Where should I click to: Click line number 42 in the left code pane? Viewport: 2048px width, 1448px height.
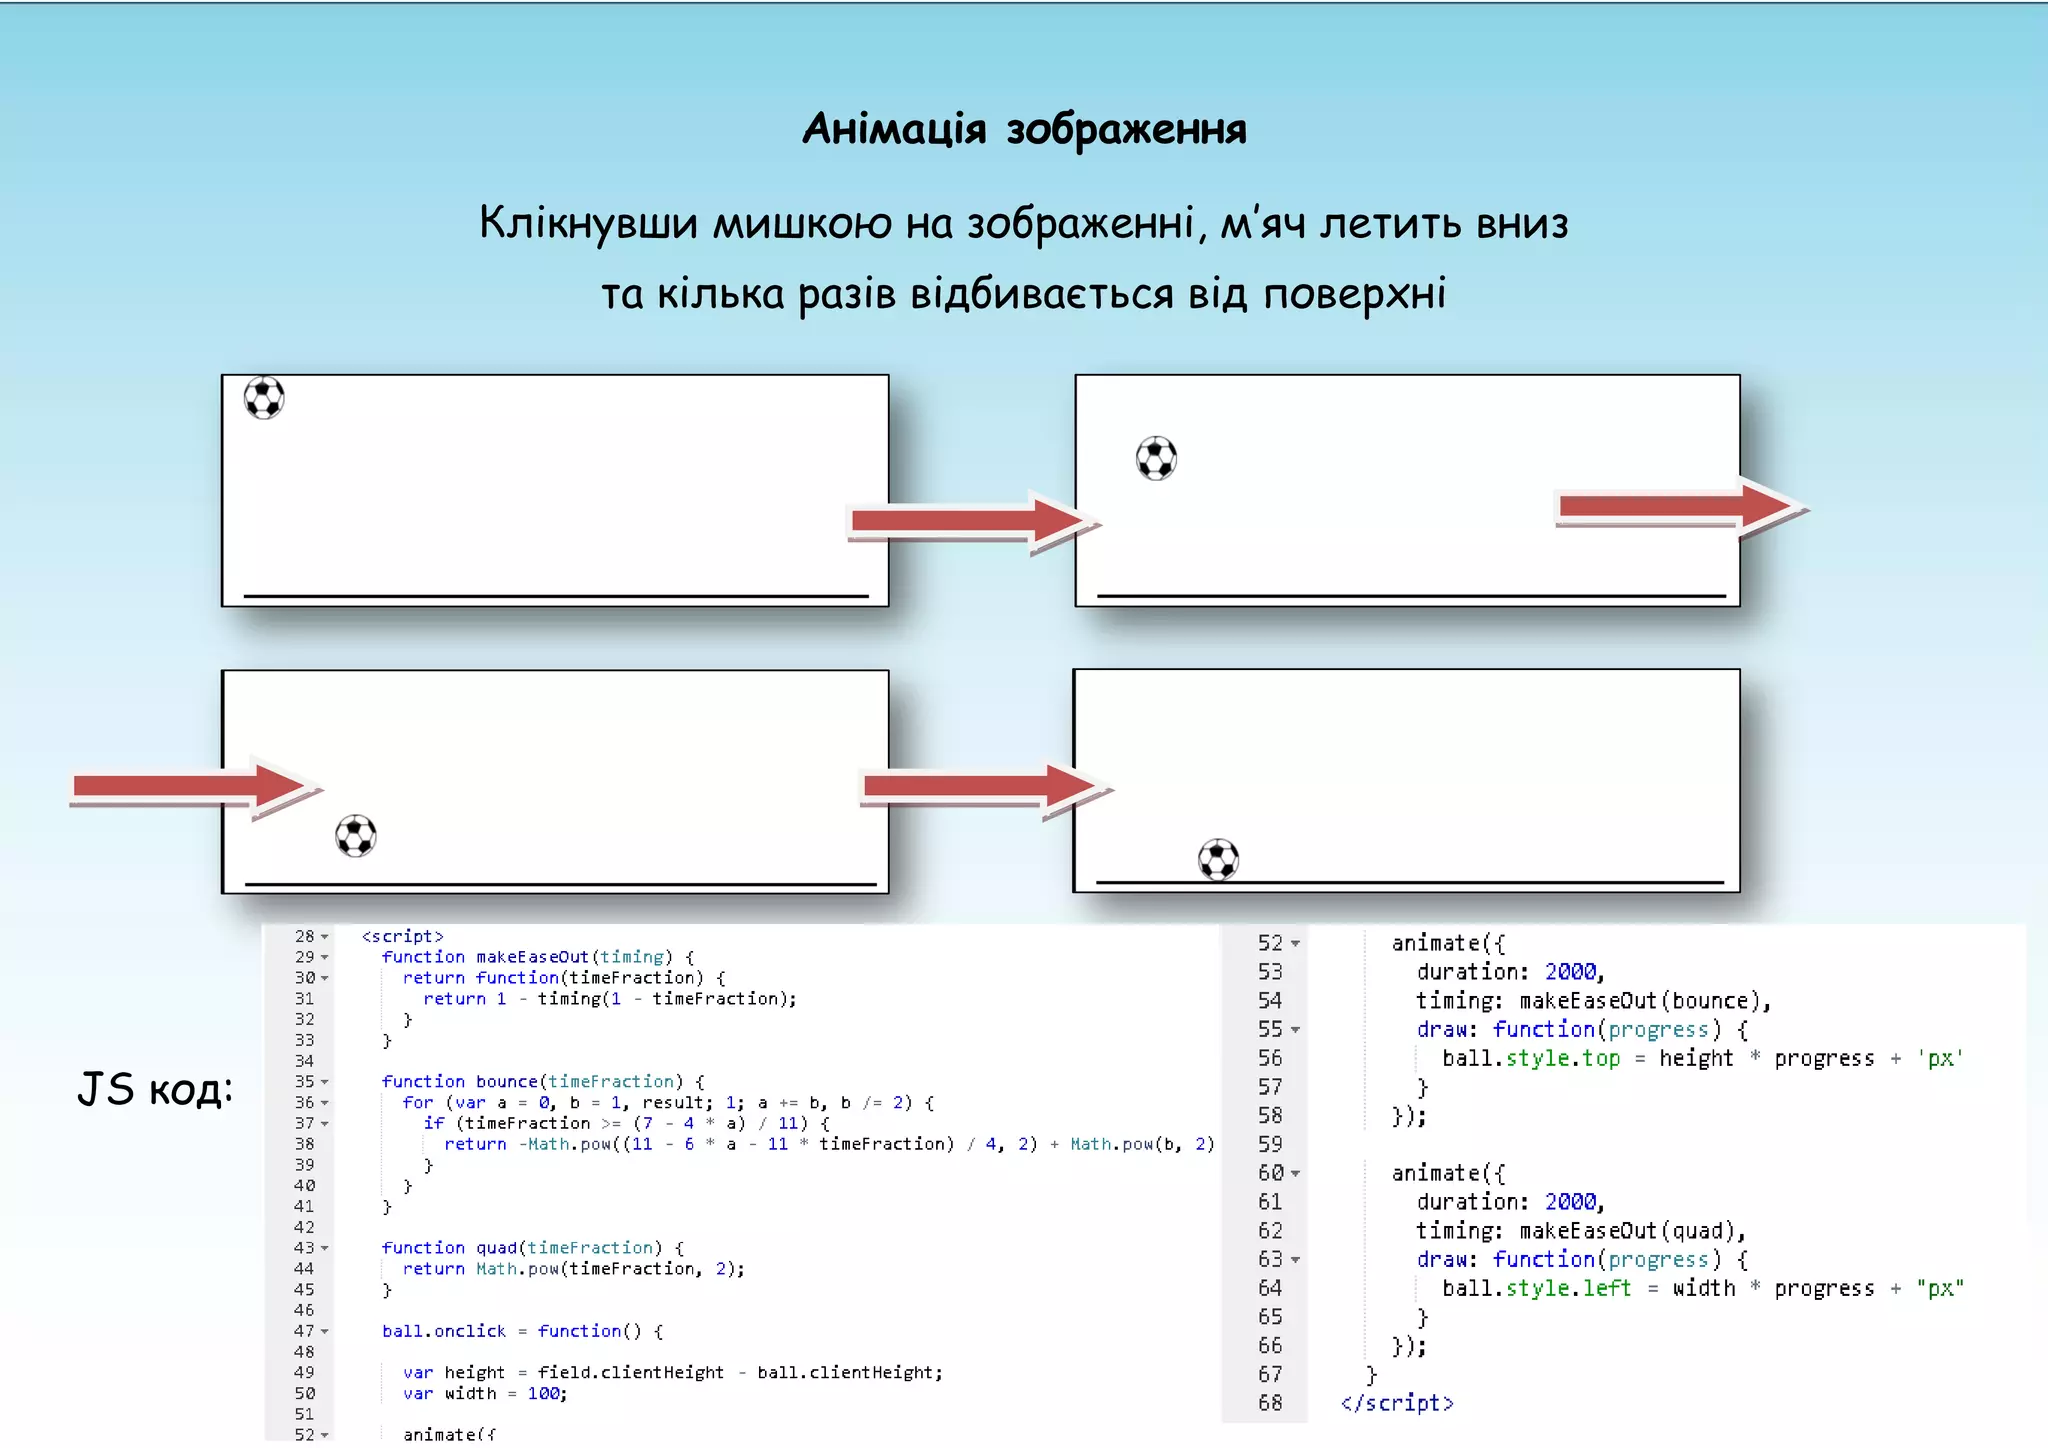coord(304,1228)
